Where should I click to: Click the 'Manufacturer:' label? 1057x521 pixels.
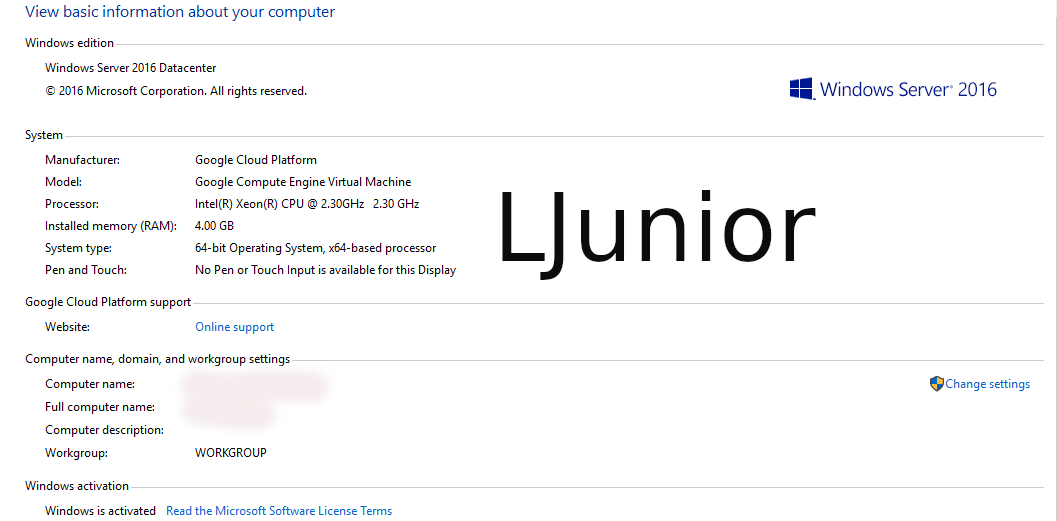82,160
